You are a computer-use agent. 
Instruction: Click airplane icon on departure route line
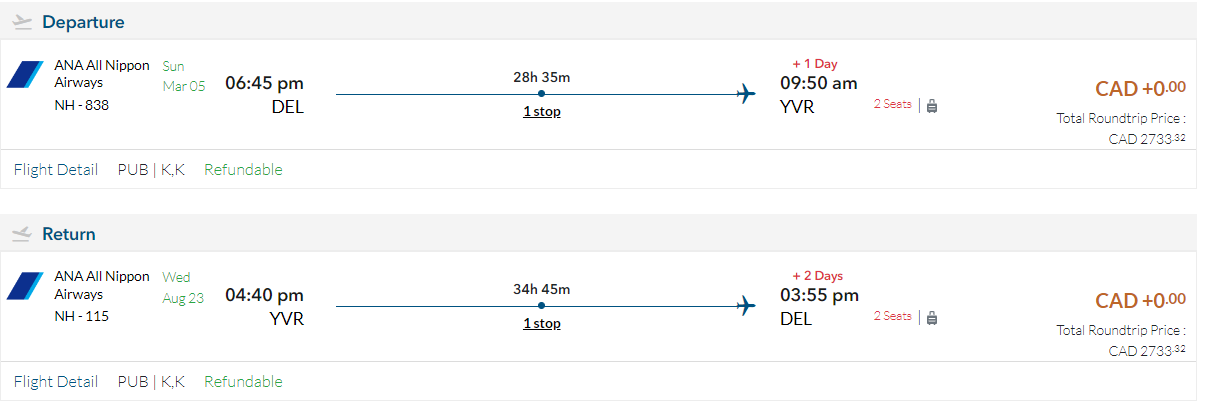pyautogui.click(x=746, y=95)
